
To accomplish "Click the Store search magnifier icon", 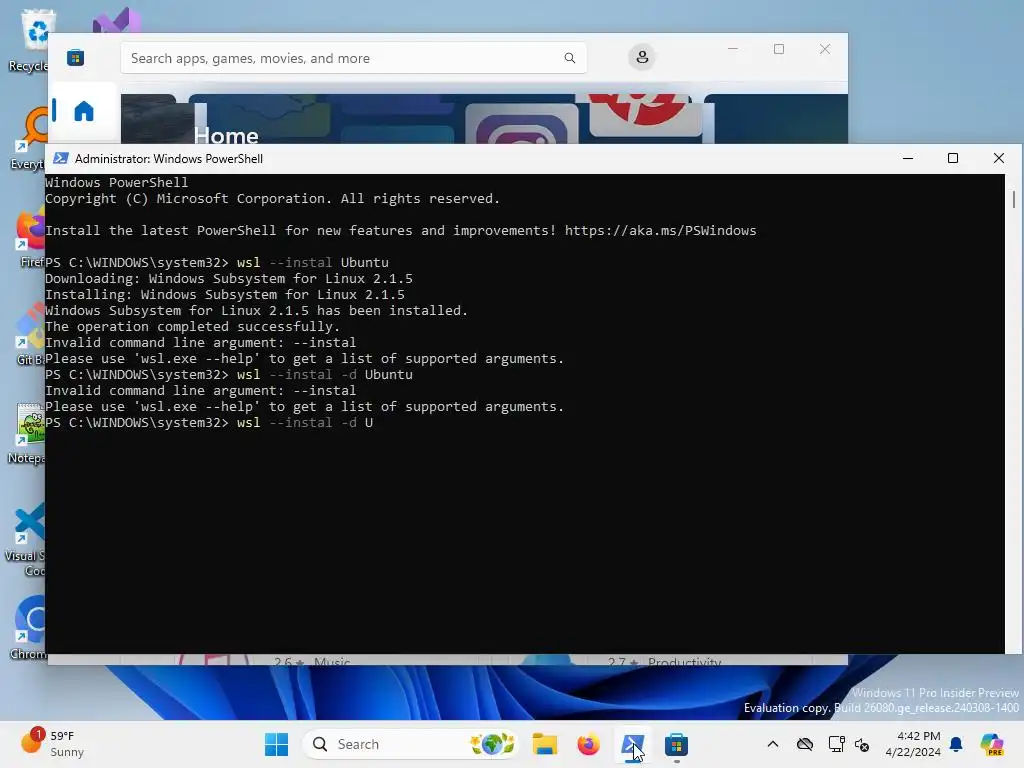I will (569, 58).
